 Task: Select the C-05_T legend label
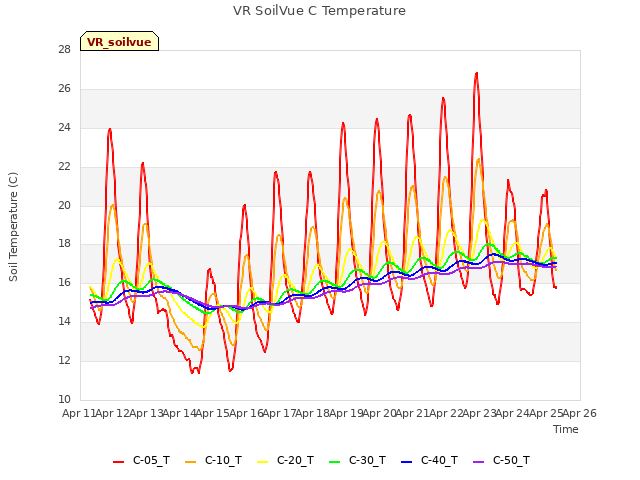[151, 460]
